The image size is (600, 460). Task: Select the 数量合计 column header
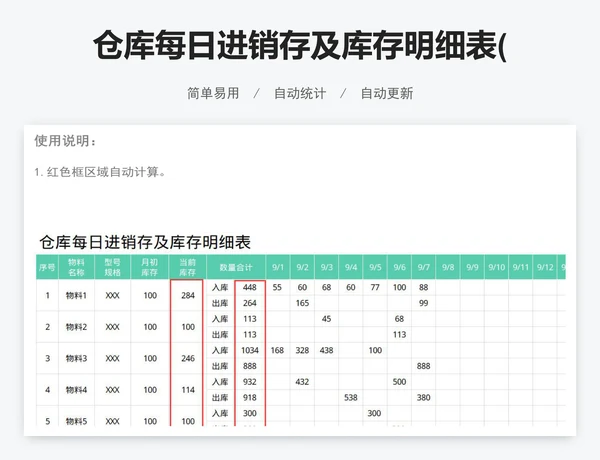click(x=236, y=267)
